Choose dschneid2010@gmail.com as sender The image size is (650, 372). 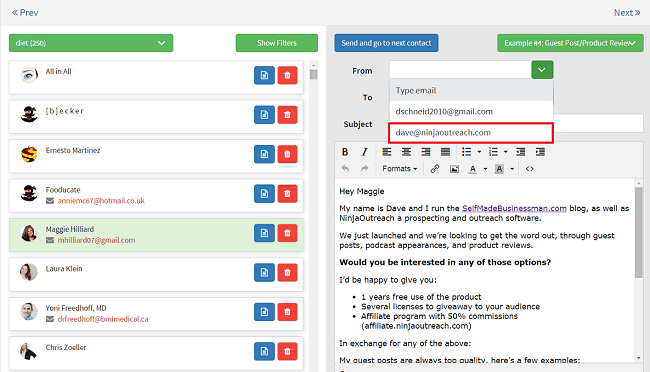click(471, 112)
